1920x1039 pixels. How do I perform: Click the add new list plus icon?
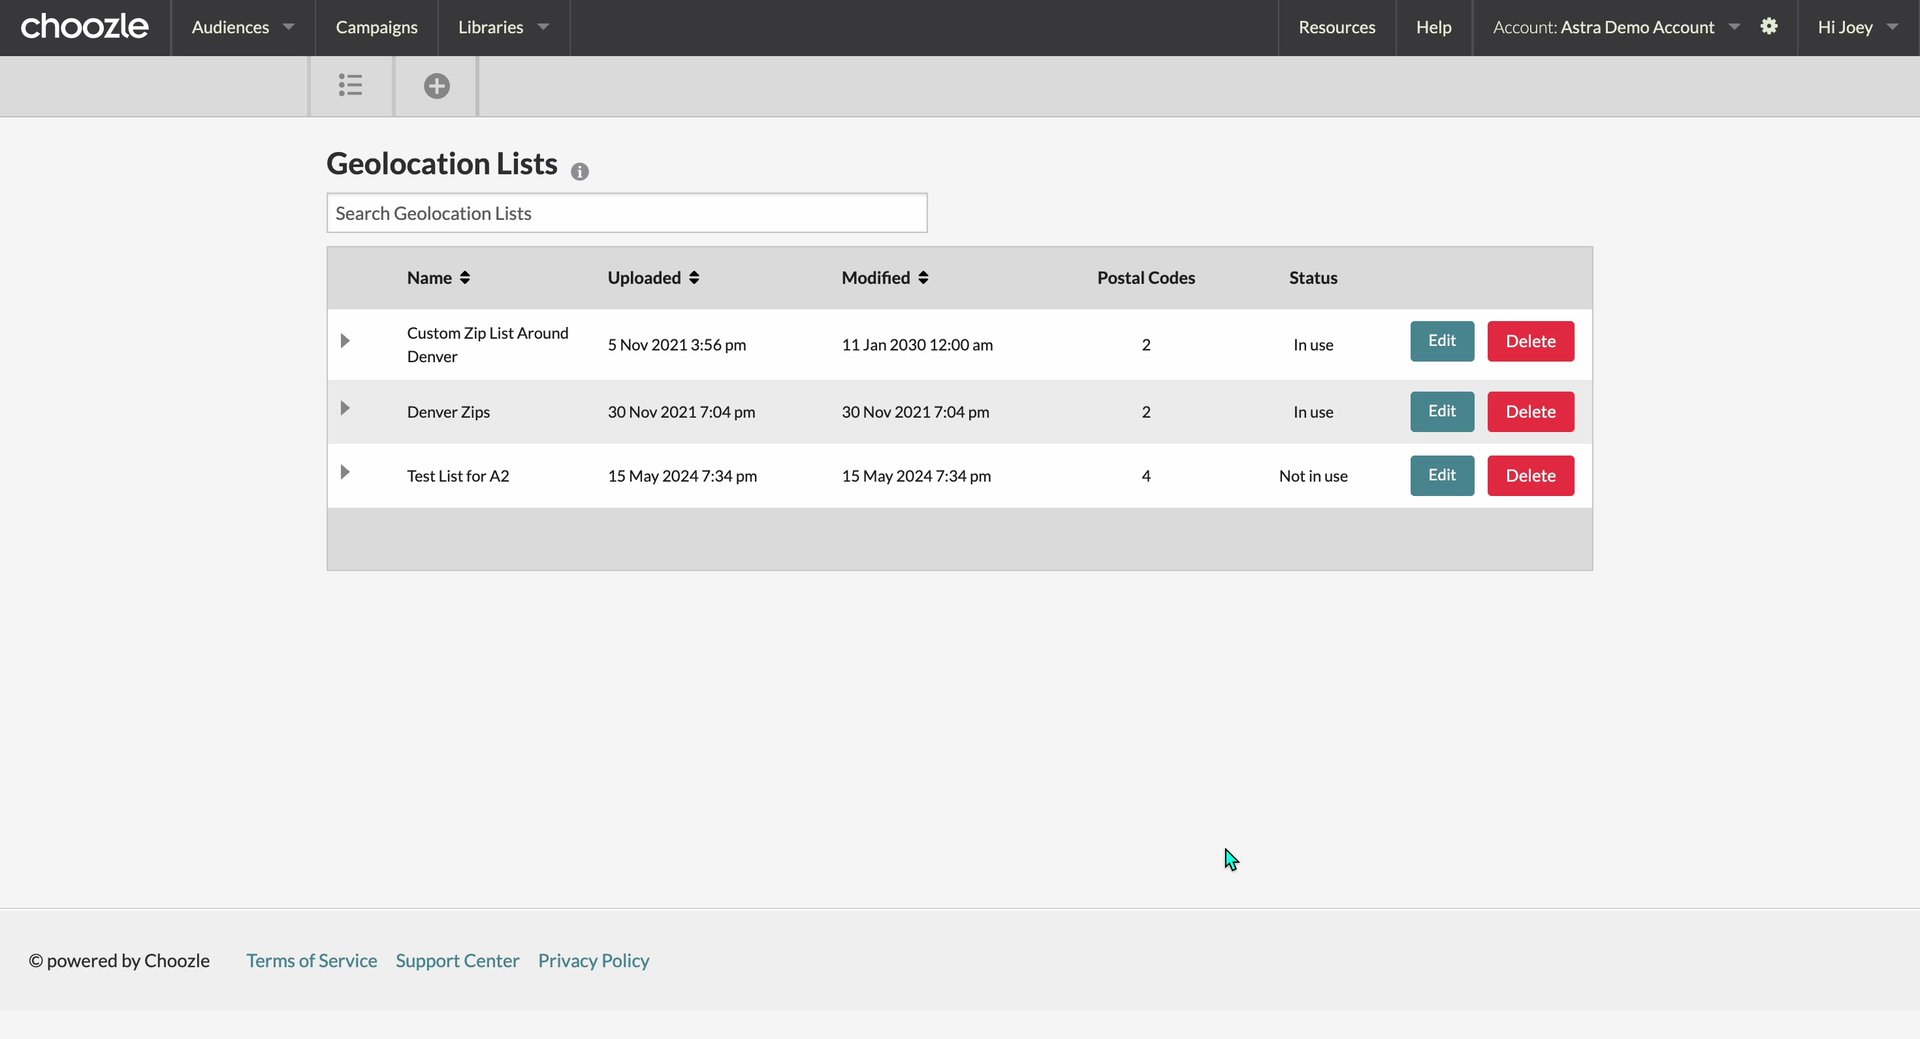pos(436,86)
